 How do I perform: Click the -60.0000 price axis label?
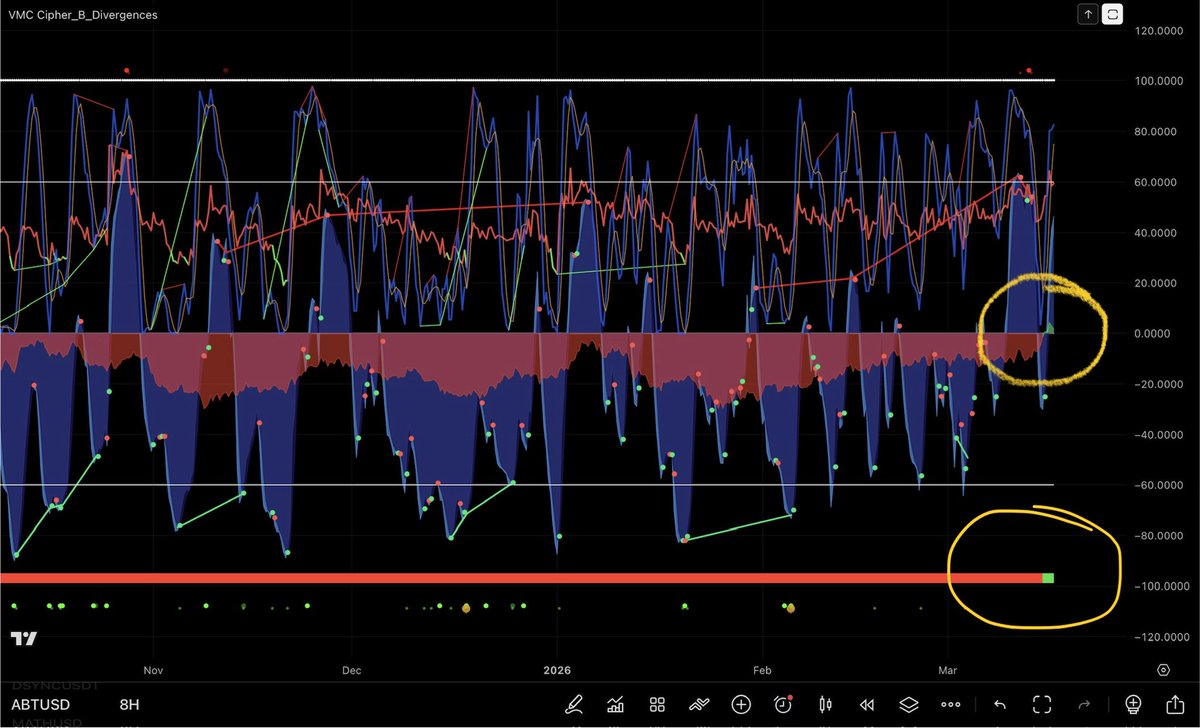click(x=1160, y=486)
